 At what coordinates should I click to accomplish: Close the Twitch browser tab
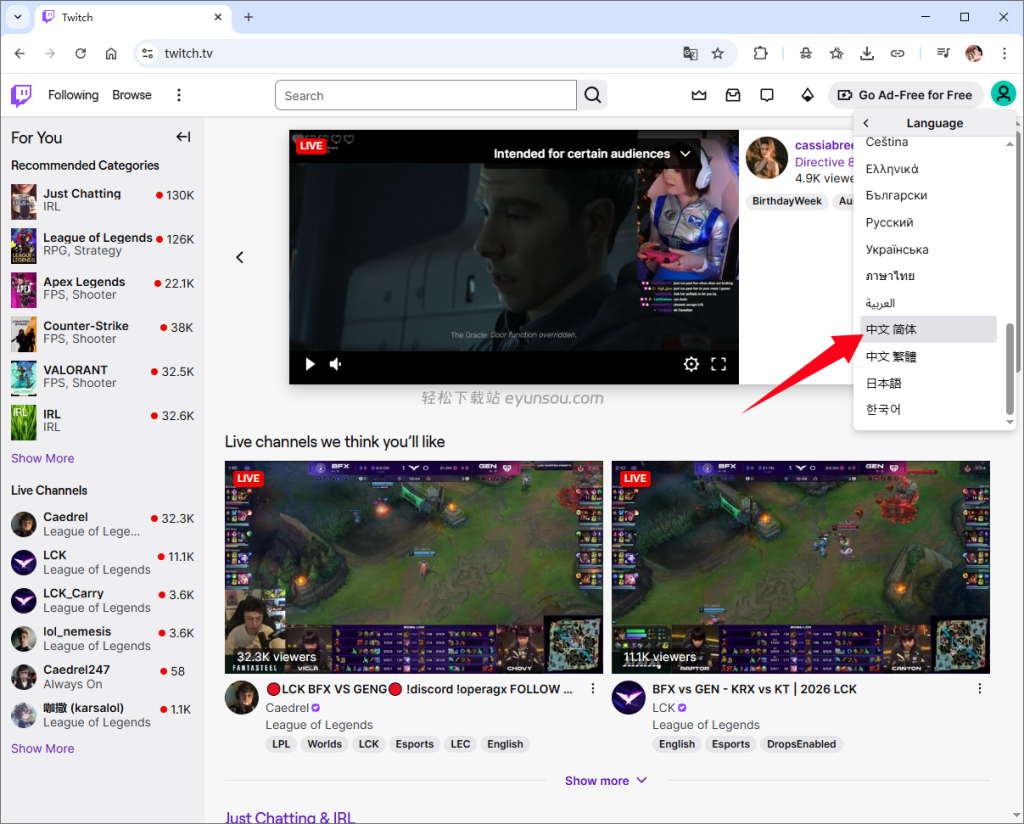pos(218,17)
